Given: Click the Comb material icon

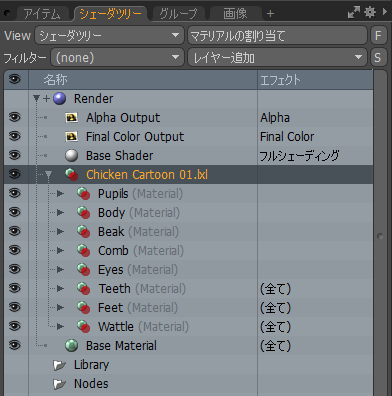Looking at the screenshot, I should point(83,250).
